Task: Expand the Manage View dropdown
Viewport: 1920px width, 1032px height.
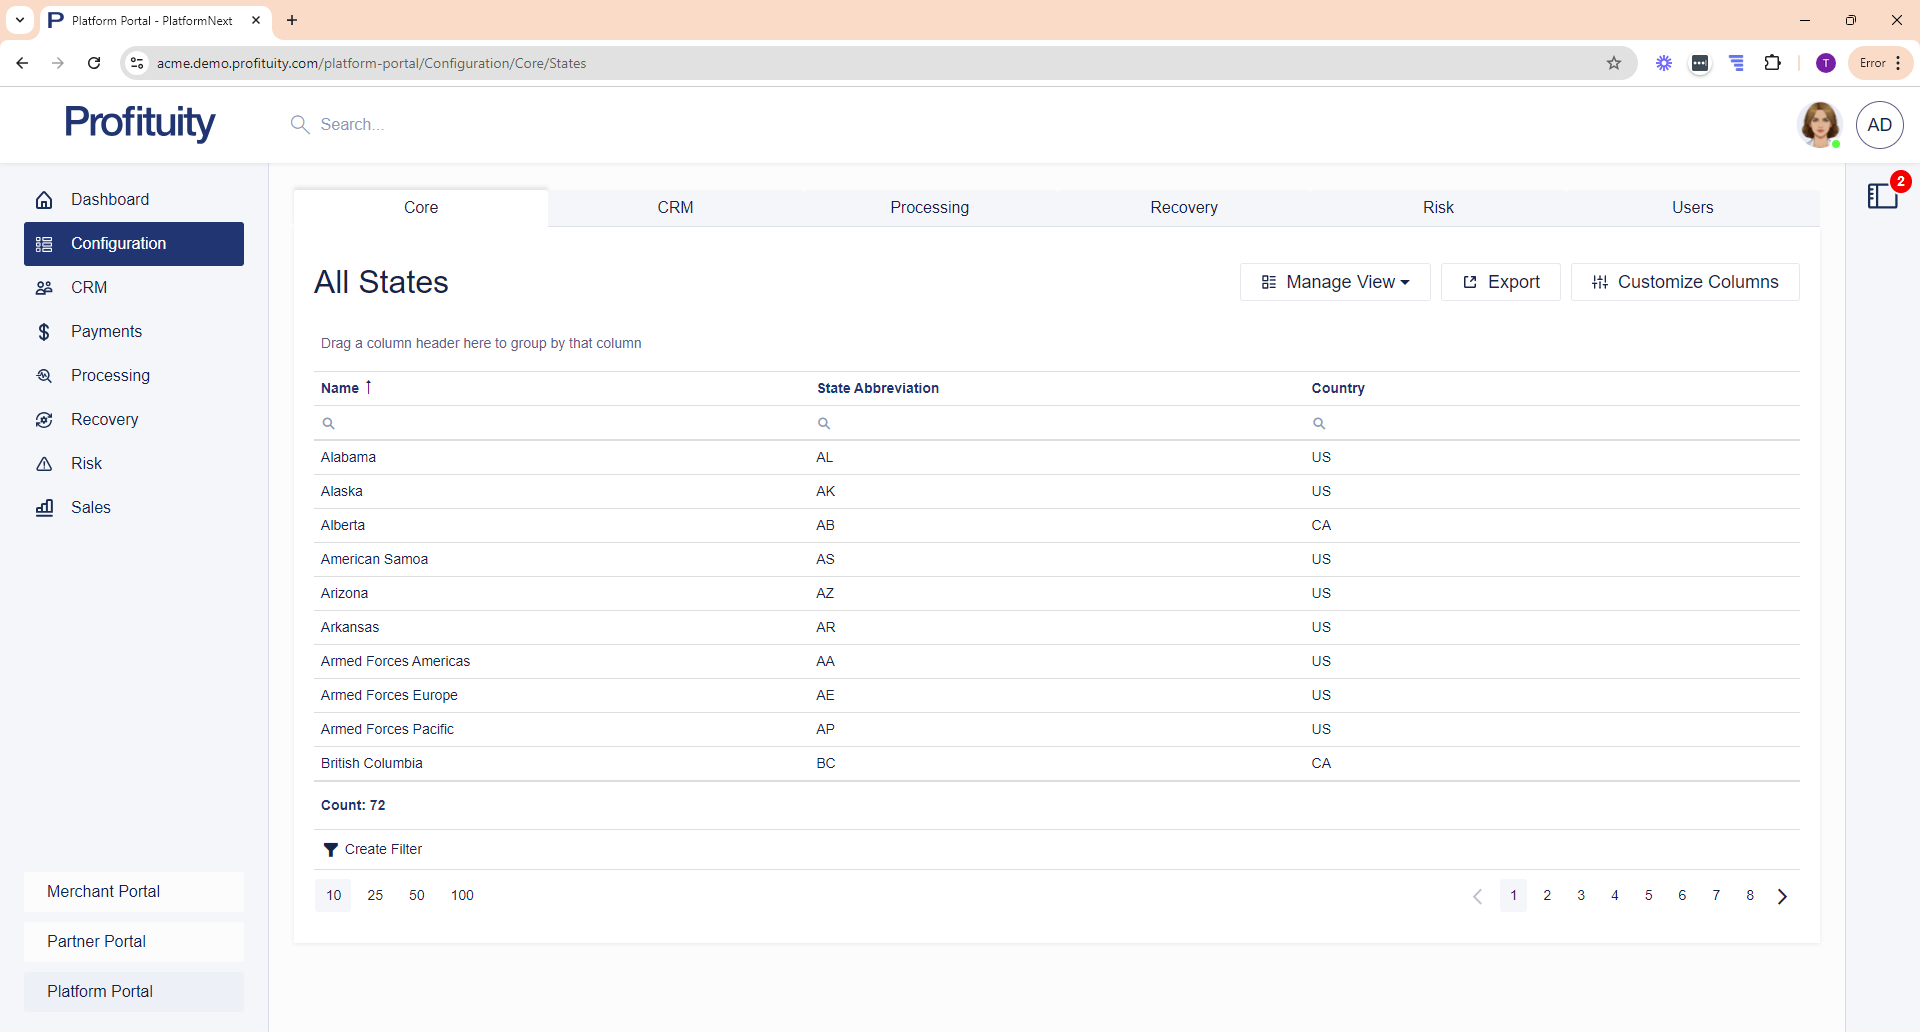Action: [x=1335, y=282]
